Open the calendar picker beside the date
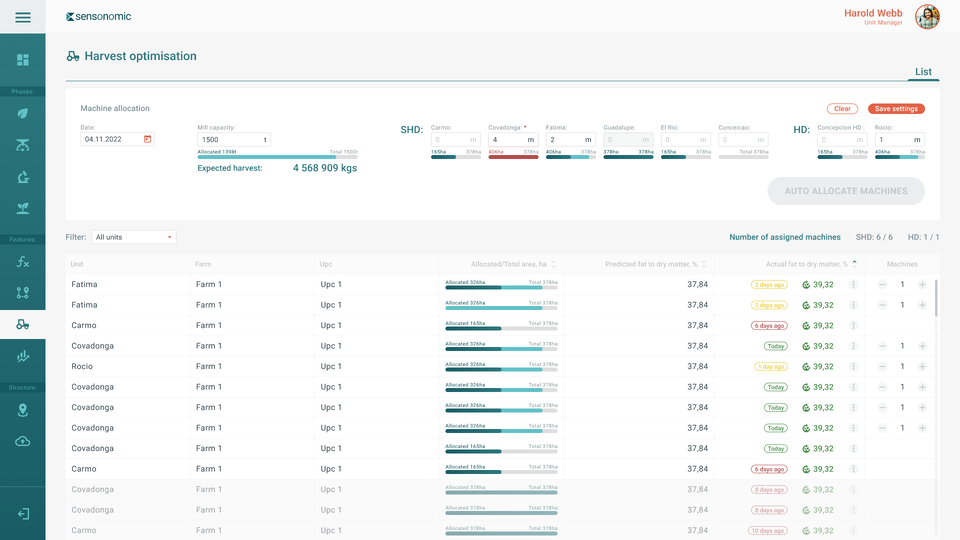Screen dimensions: 960x540 point(148,139)
